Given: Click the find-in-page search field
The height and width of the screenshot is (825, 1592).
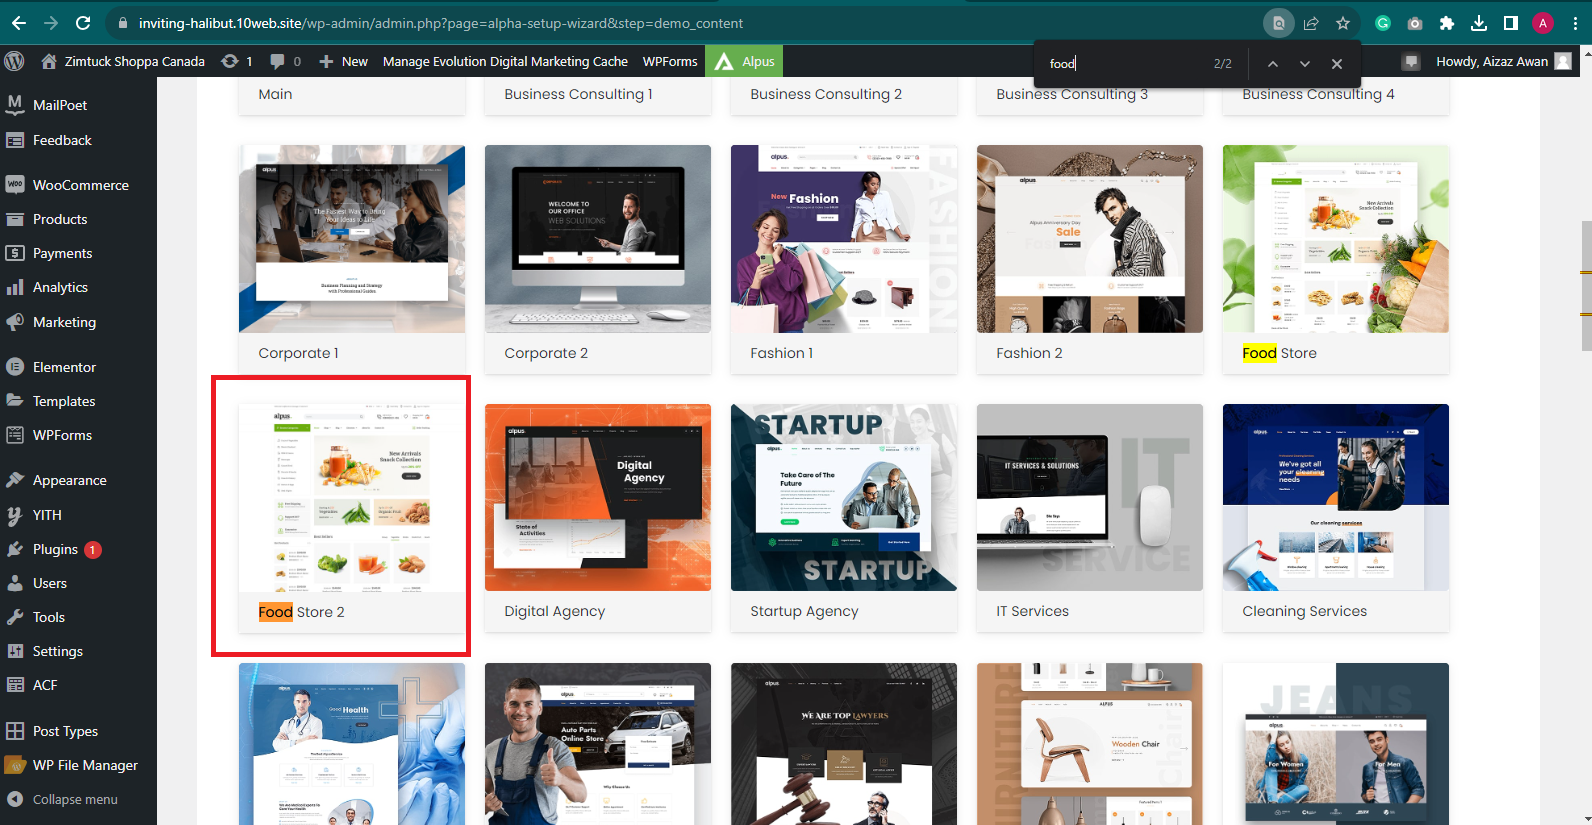Looking at the screenshot, I should coord(1125,63).
